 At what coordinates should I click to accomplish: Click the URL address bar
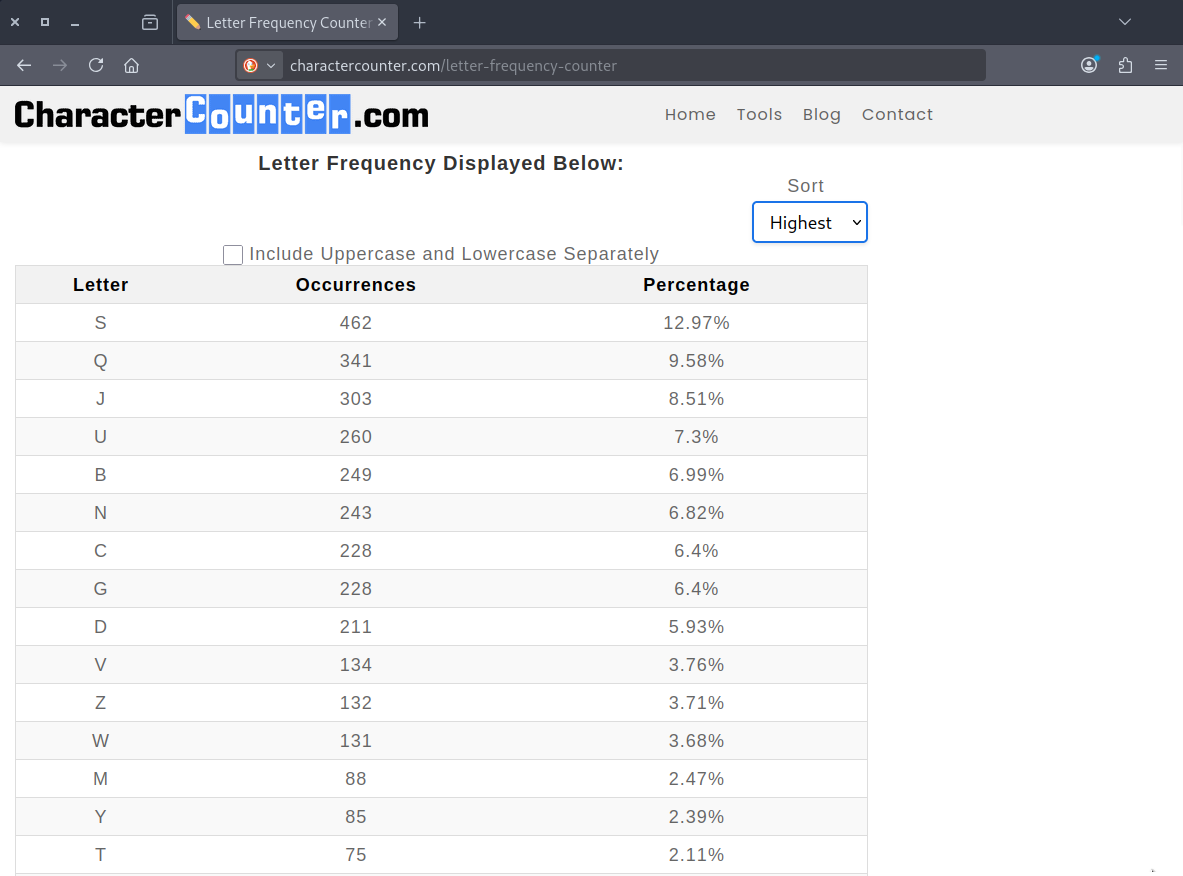pyautogui.click(x=630, y=66)
